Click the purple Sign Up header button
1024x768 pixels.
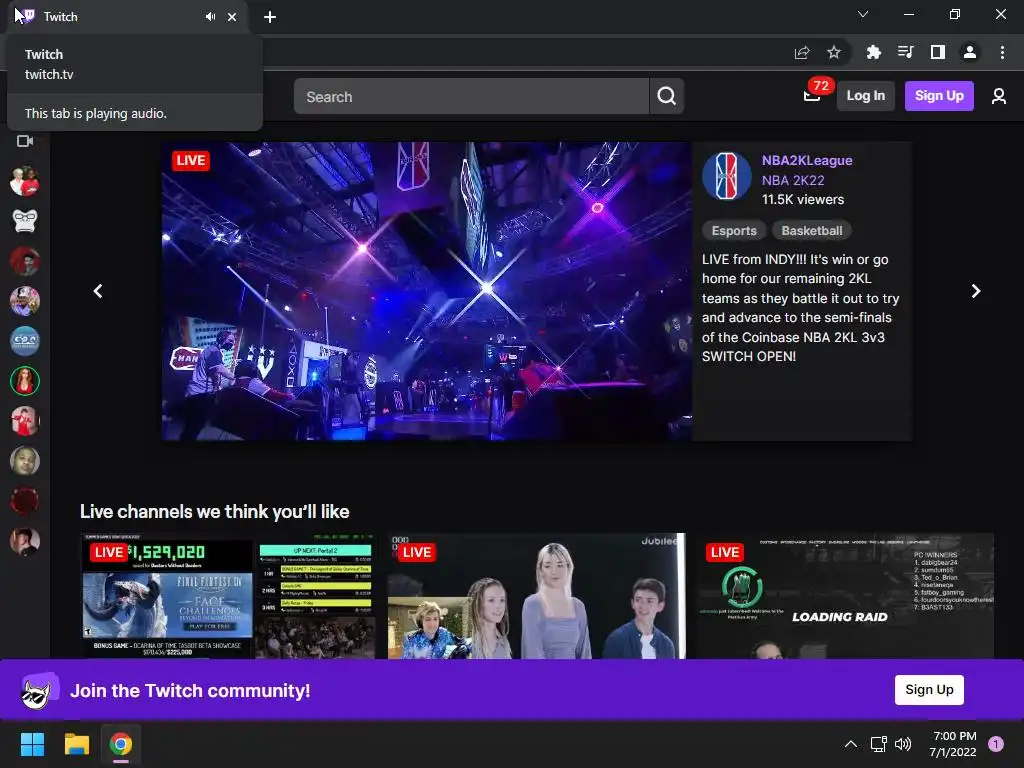coord(939,96)
